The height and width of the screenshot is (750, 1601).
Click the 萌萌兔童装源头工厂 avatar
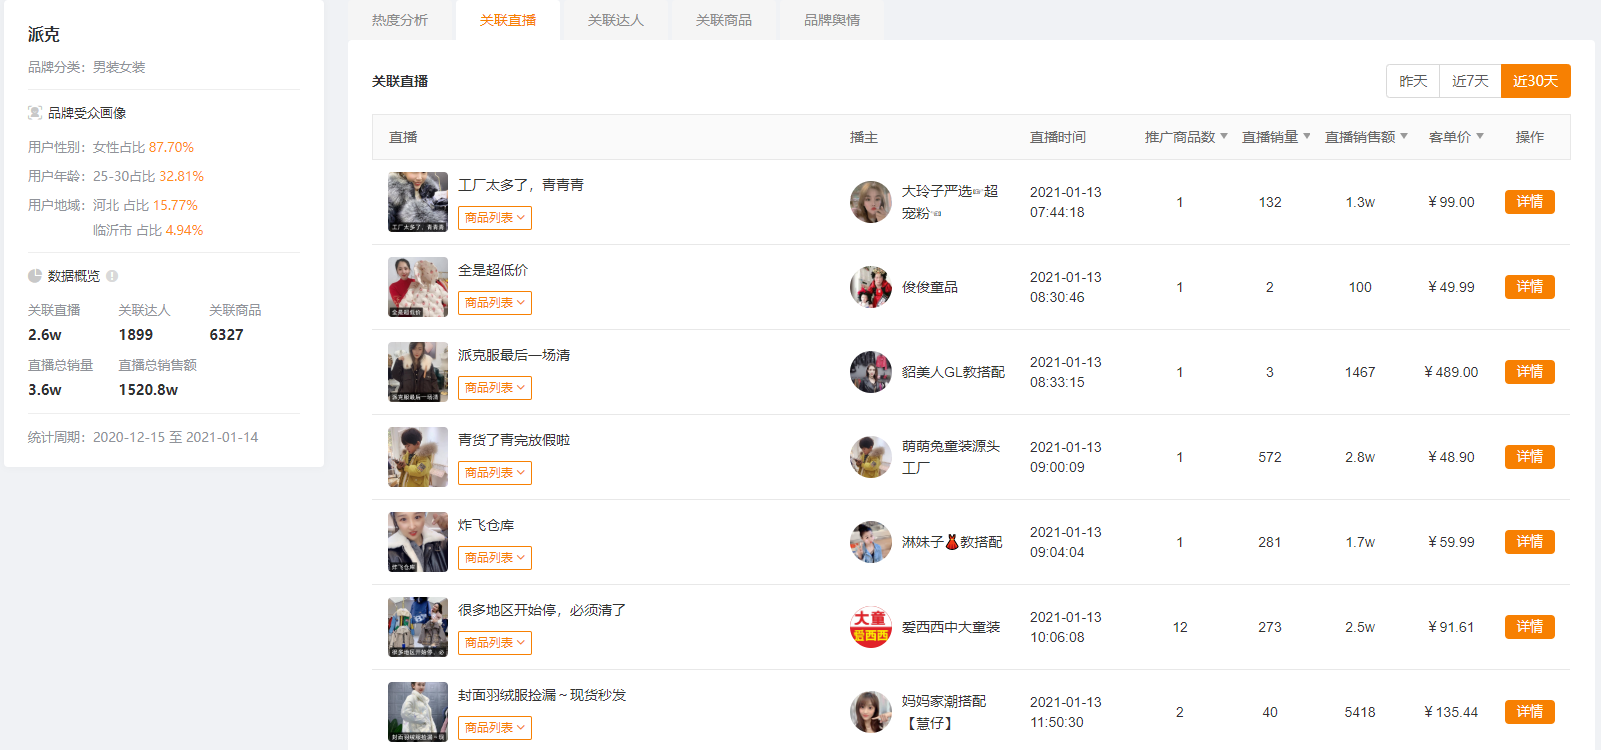click(x=870, y=457)
